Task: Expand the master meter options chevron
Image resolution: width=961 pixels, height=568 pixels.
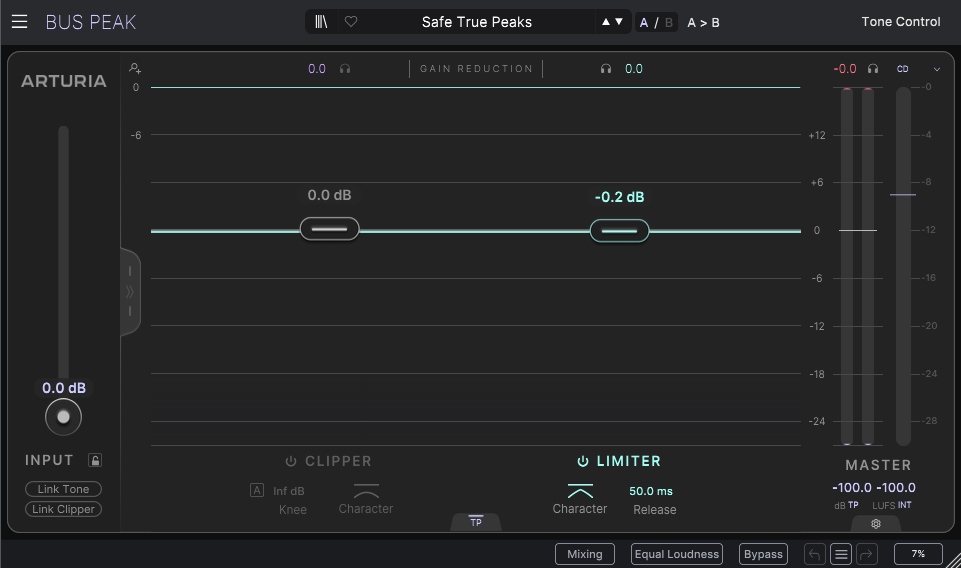Action: [937, 69]
